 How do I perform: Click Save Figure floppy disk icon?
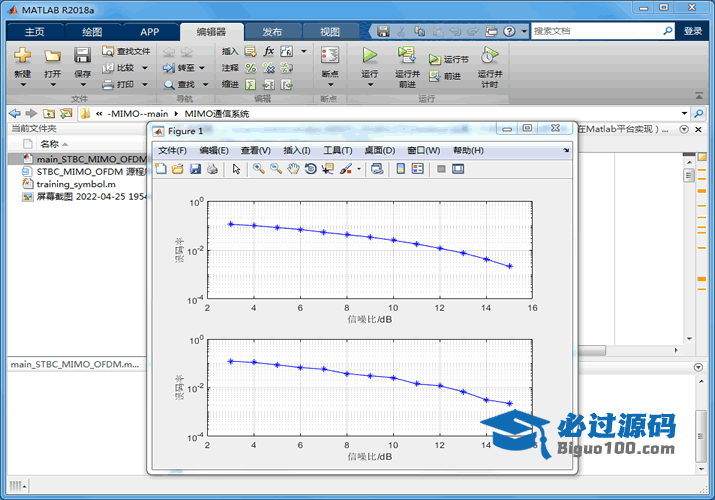pyautogui.click(x=195, y=169)
